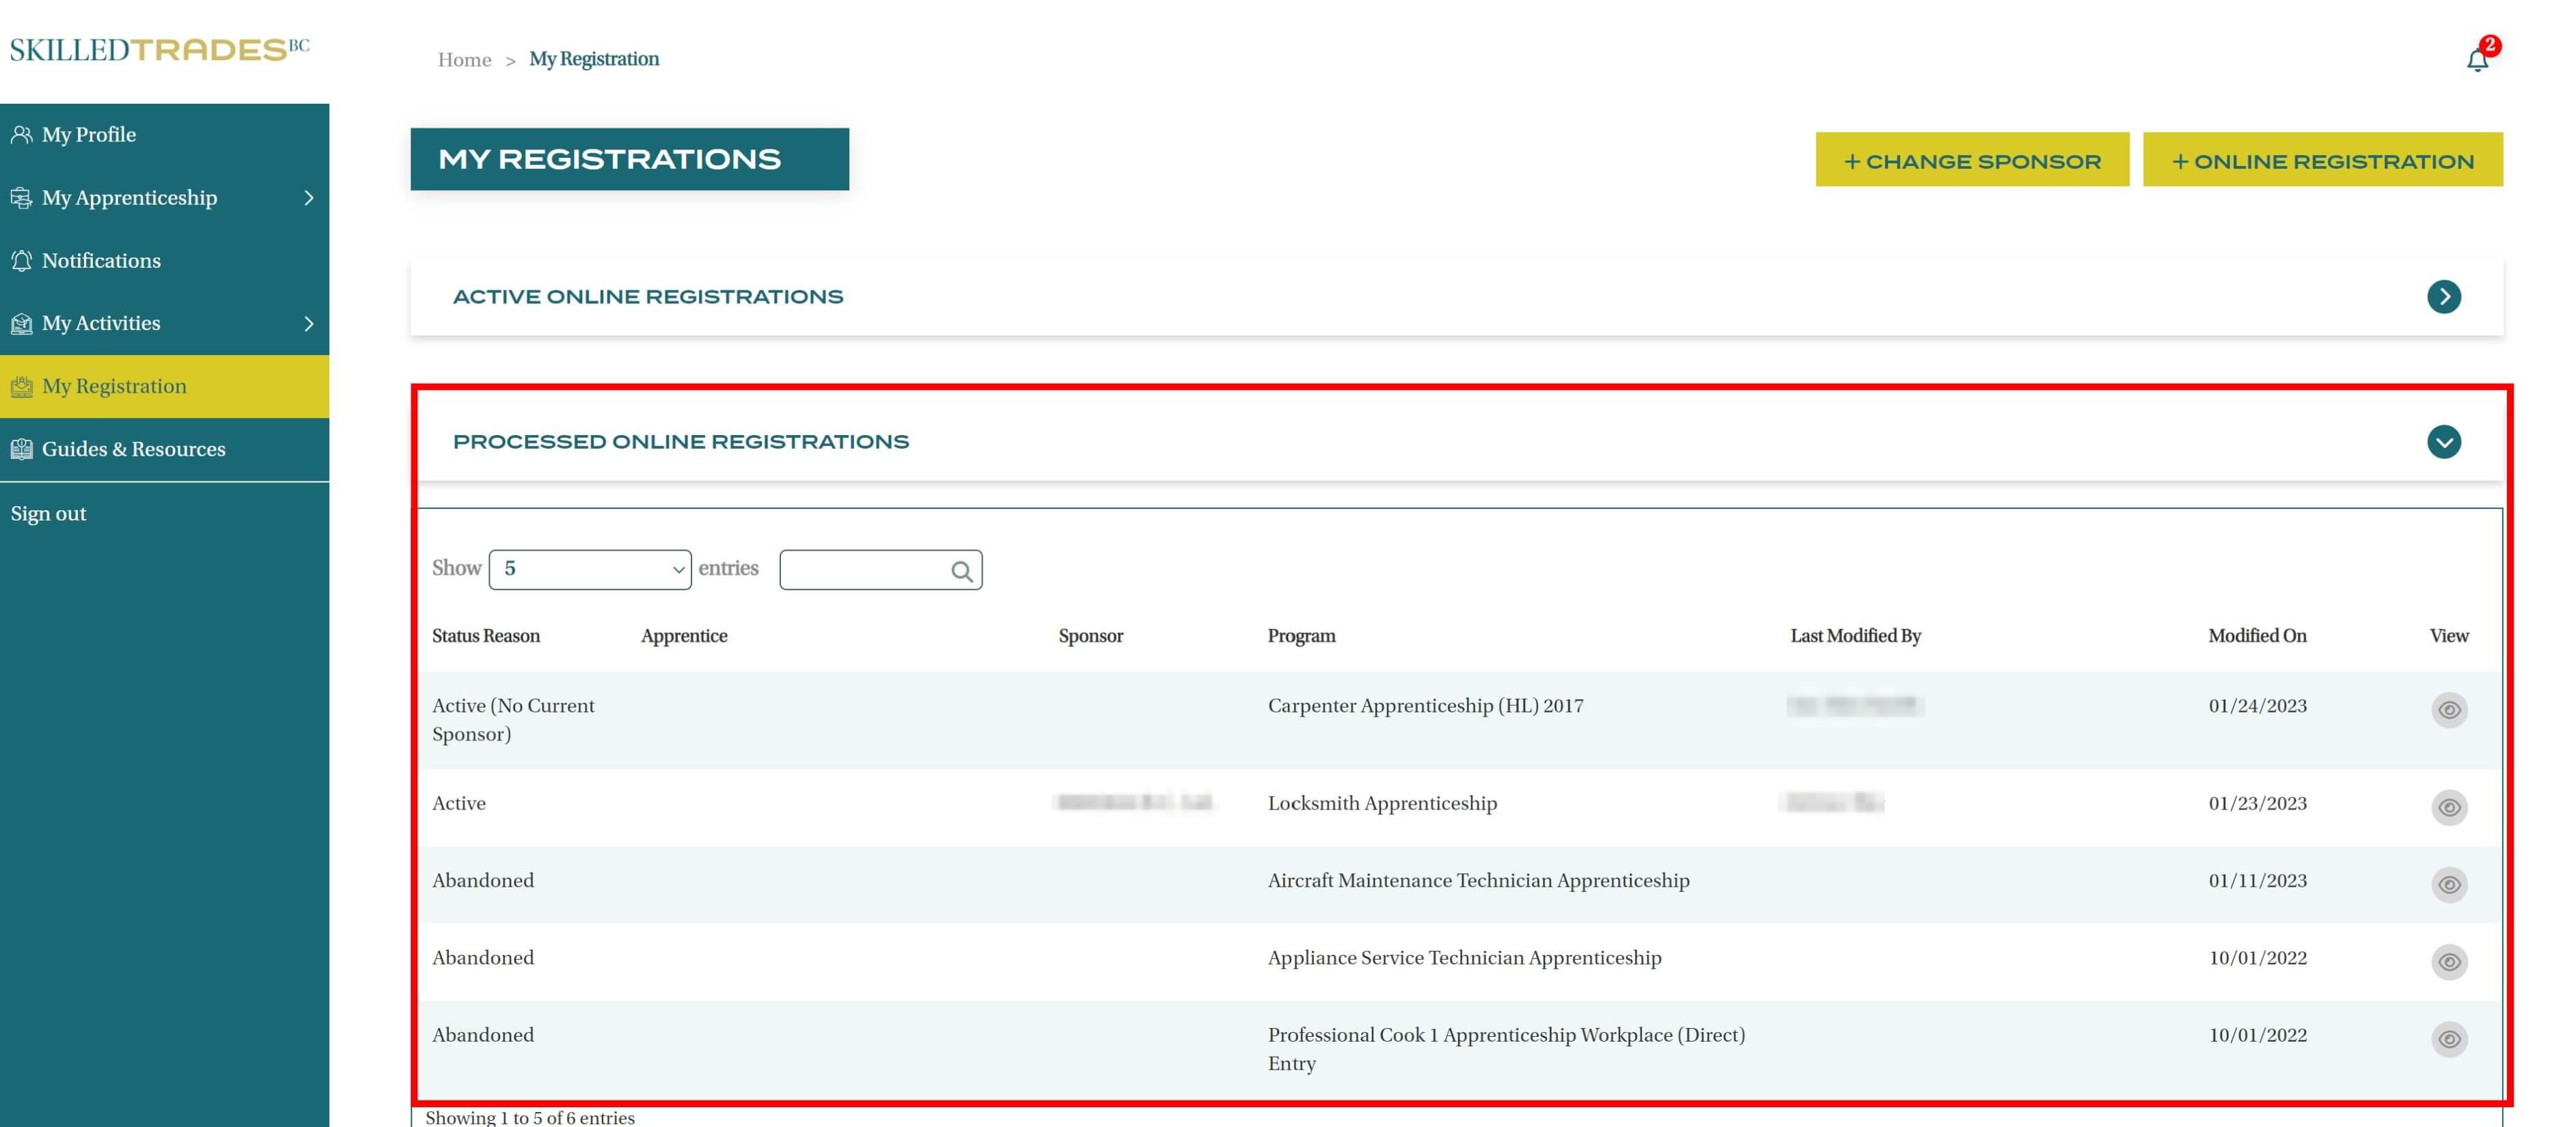Click the Change Sponsor button
The image size is (2576, 1127).
click(1971, 160)
